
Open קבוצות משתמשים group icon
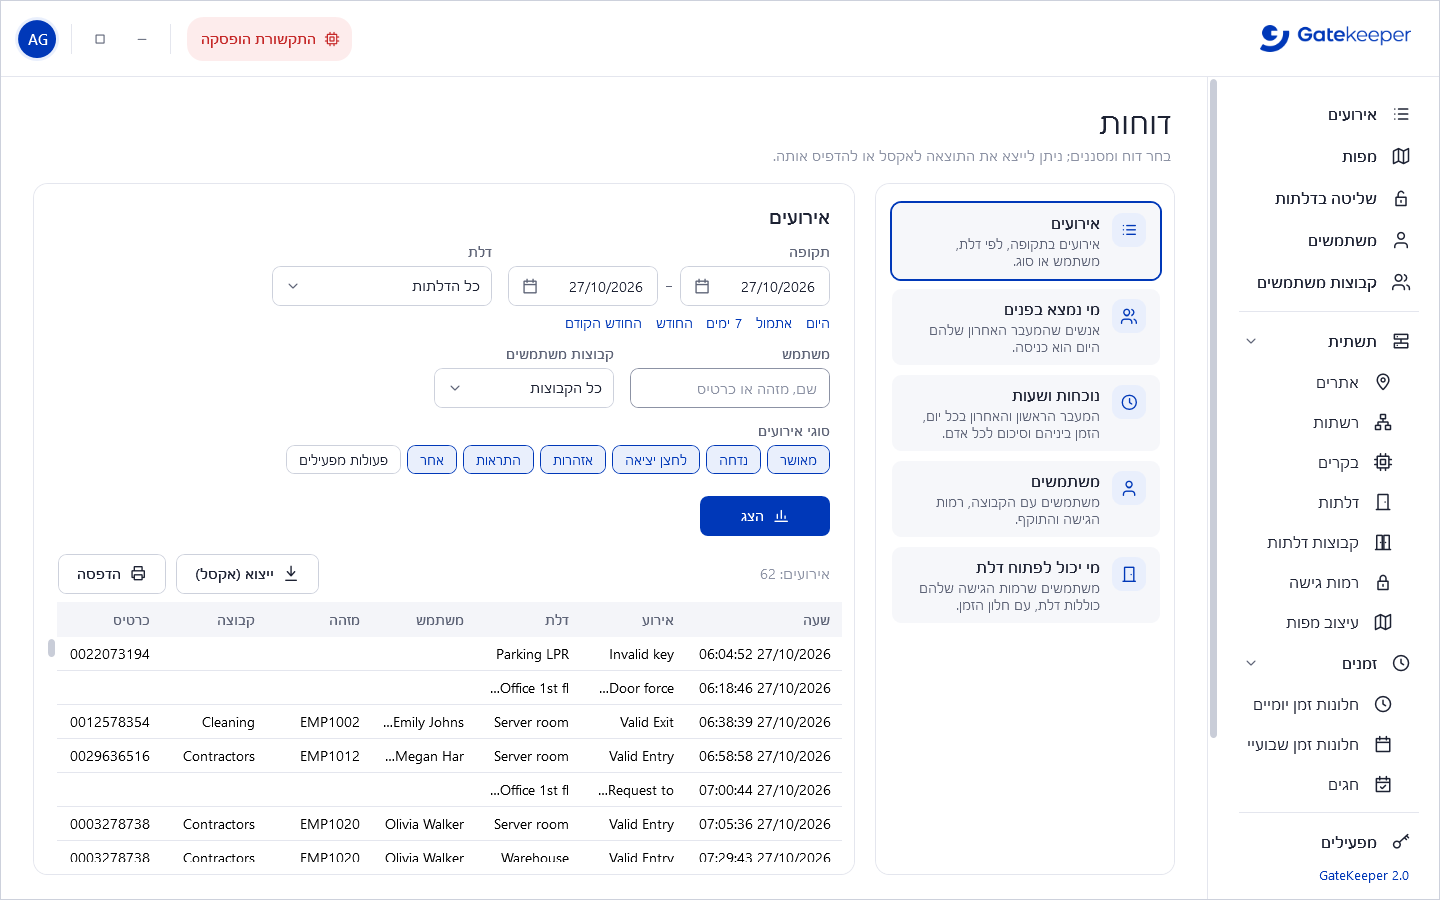(x=1401, y=283)
